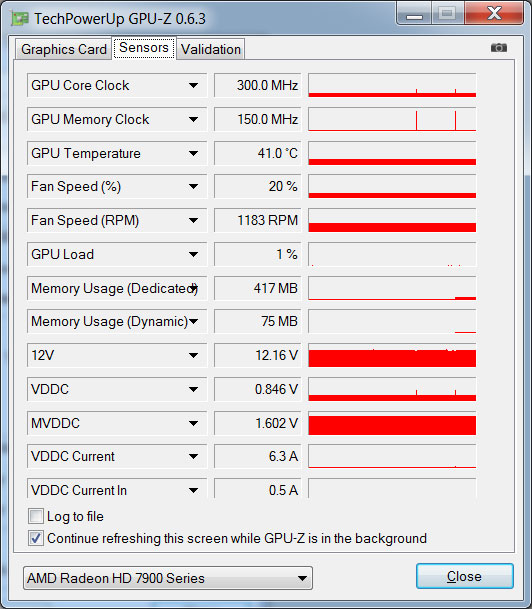532x609 pixels.
Task: Select the Sensors tab
Action: 144,48
